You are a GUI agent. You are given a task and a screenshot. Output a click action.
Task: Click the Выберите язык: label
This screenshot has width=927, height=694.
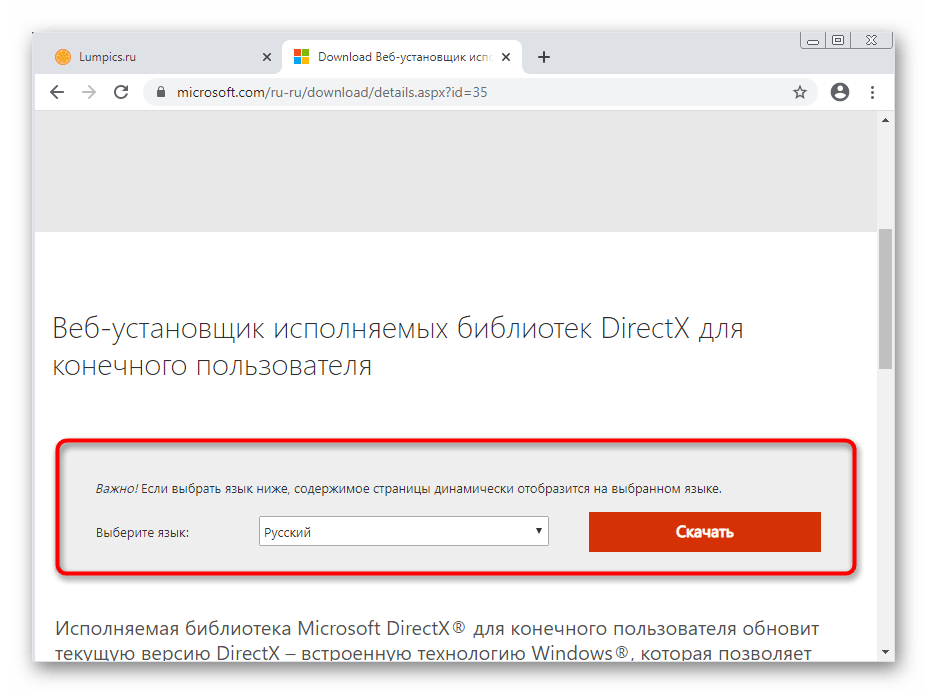[142, 533]
